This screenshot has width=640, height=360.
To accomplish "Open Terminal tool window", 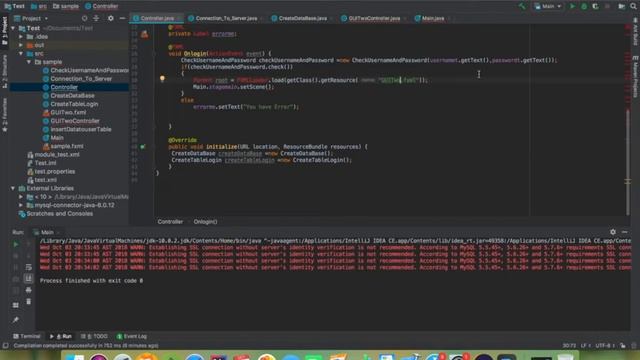I will pyautogui.click(x=27, y=337).
